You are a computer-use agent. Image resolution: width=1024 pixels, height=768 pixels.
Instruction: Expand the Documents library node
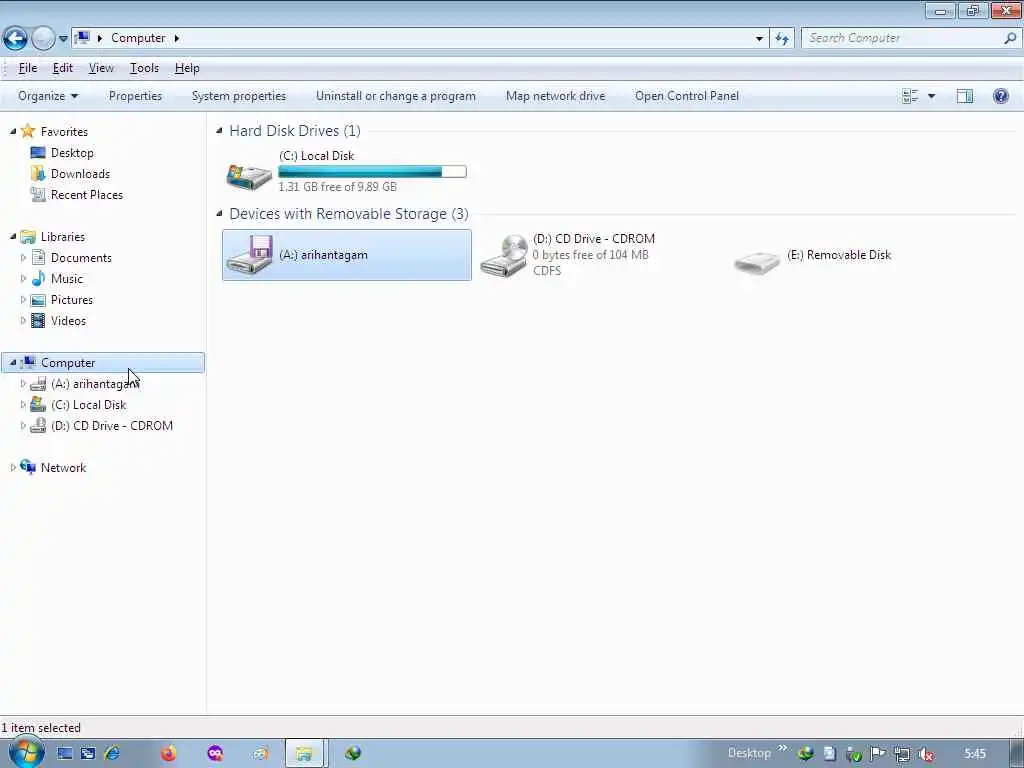coord(23,258)
